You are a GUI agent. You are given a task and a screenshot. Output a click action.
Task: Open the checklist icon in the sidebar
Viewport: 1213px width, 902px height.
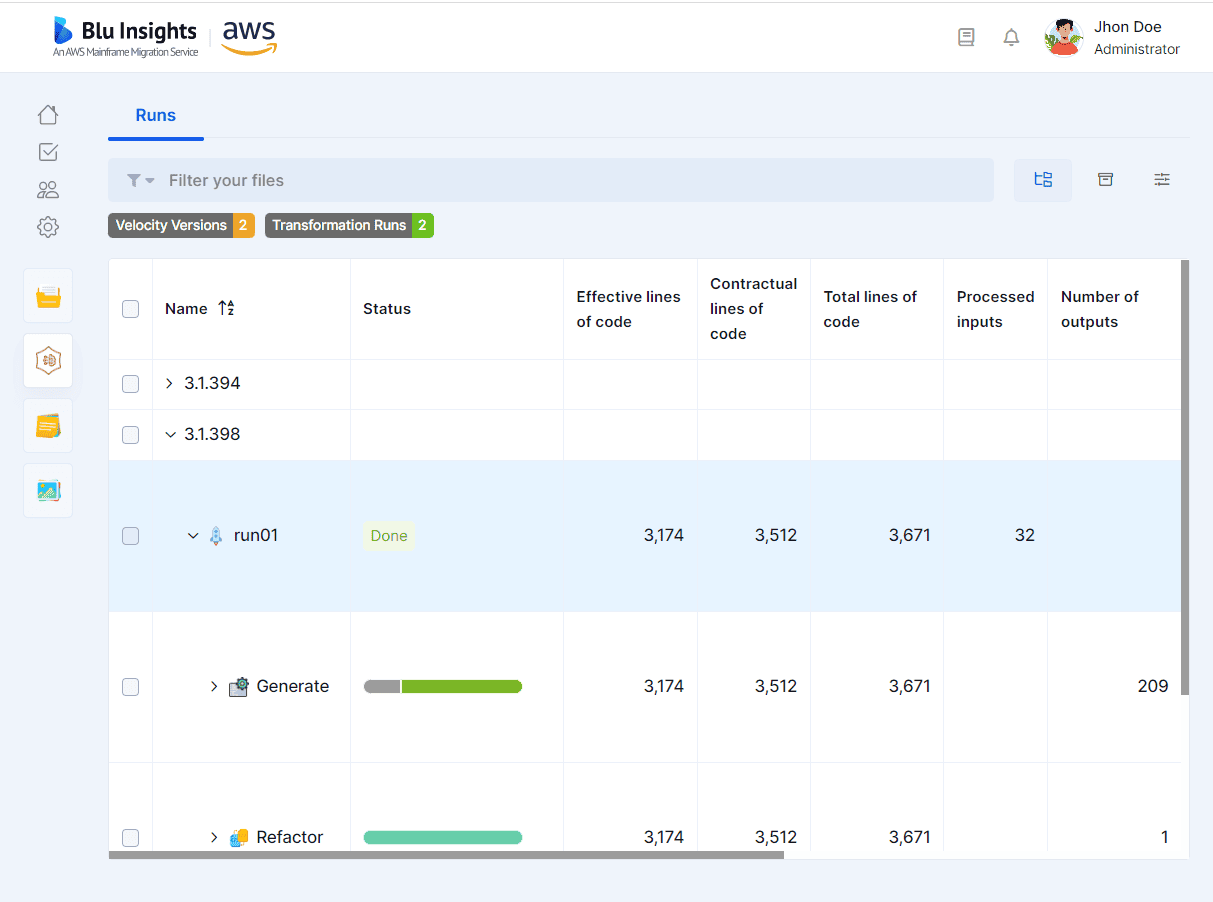48,152
